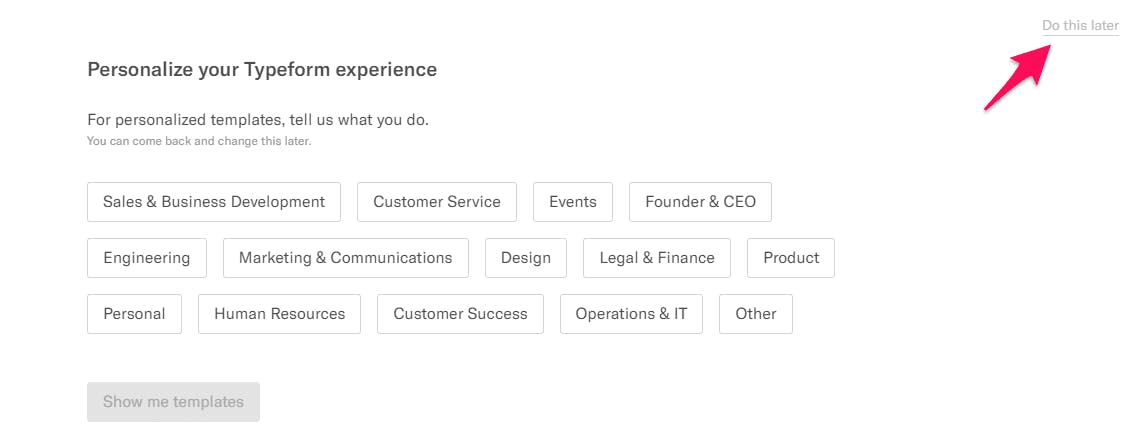This screenshot has width=1139, height=435.
Task: Select Engineering as your role
Action: click(147, 258)
